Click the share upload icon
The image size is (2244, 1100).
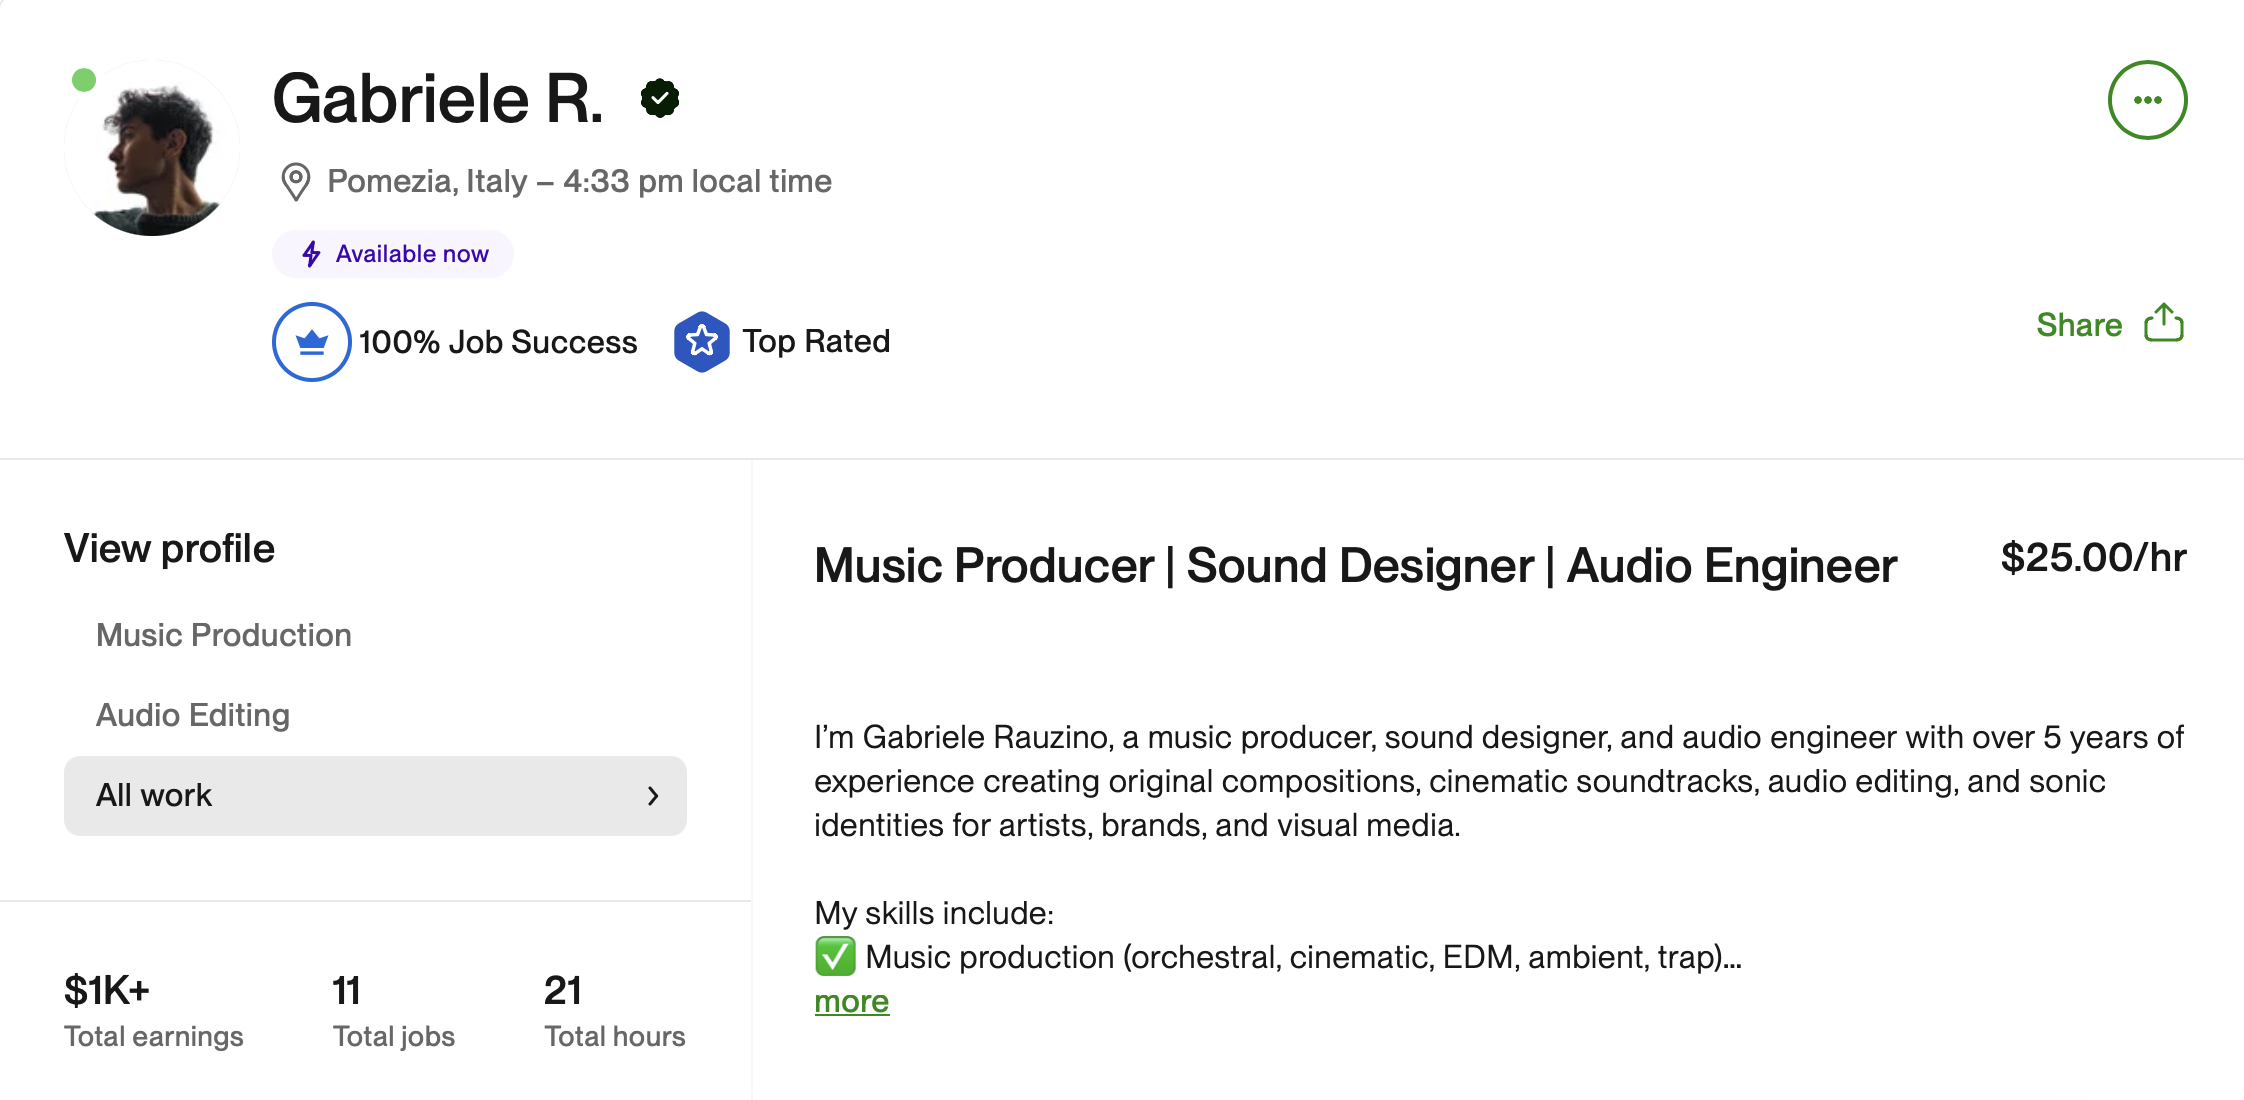coord(2164,323)
